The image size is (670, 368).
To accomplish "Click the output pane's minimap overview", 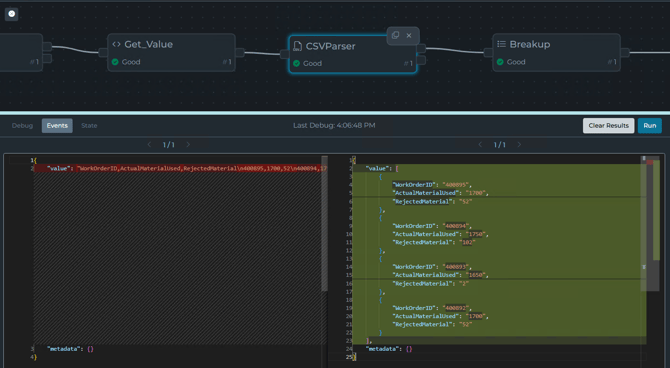I will tap(652, 224).
